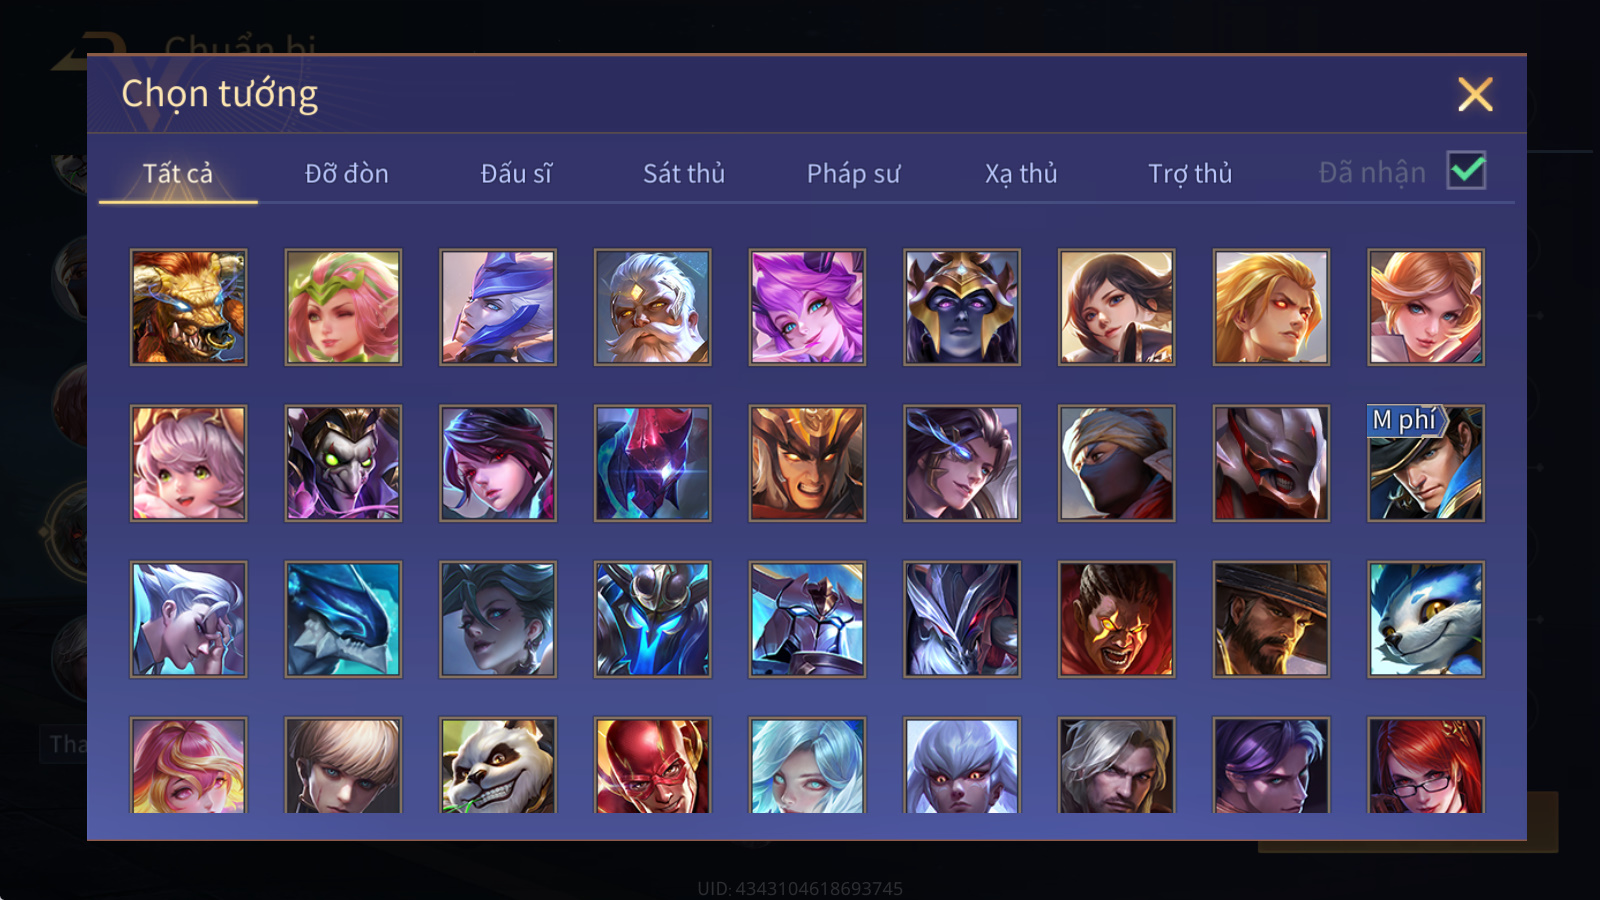Toggle the Đã nhận checkbox
The image size is (1600, 900).
pos(1466,170)
